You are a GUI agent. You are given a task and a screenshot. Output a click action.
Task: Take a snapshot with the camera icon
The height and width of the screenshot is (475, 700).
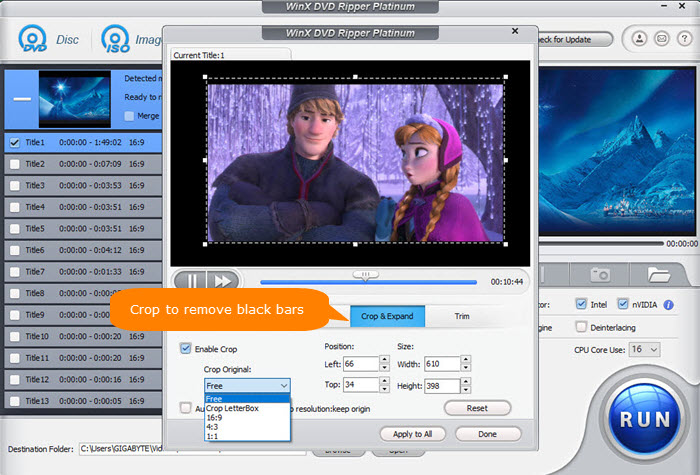[600, 275]
